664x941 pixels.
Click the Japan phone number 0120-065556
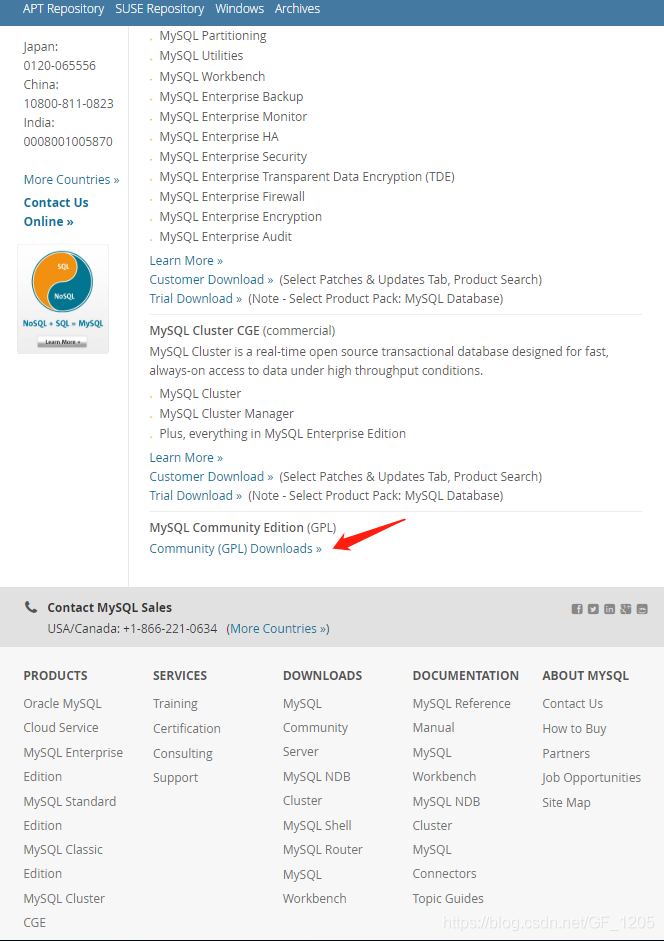(59, 65)
